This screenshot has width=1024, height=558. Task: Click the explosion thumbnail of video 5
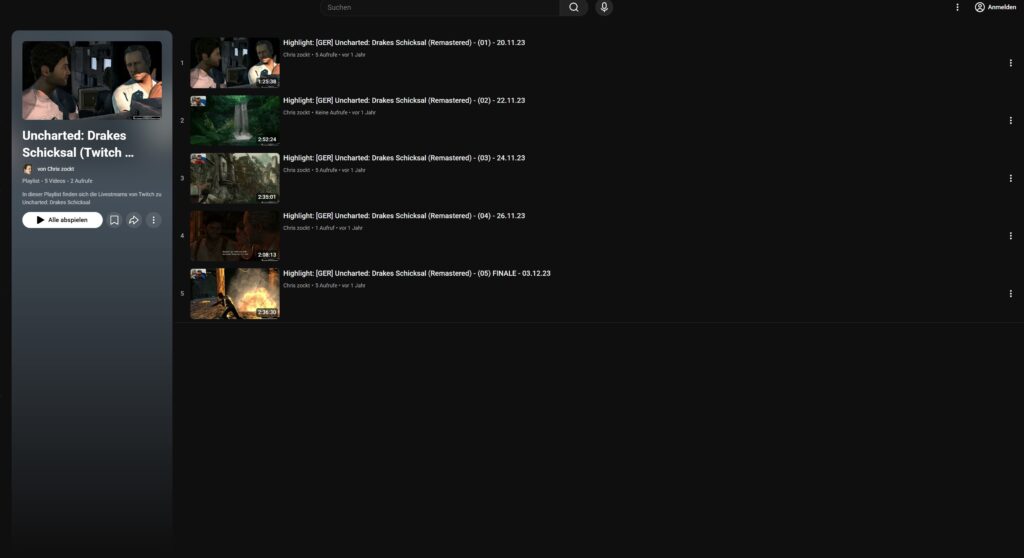pyautogui.click(x=235, y=293)
